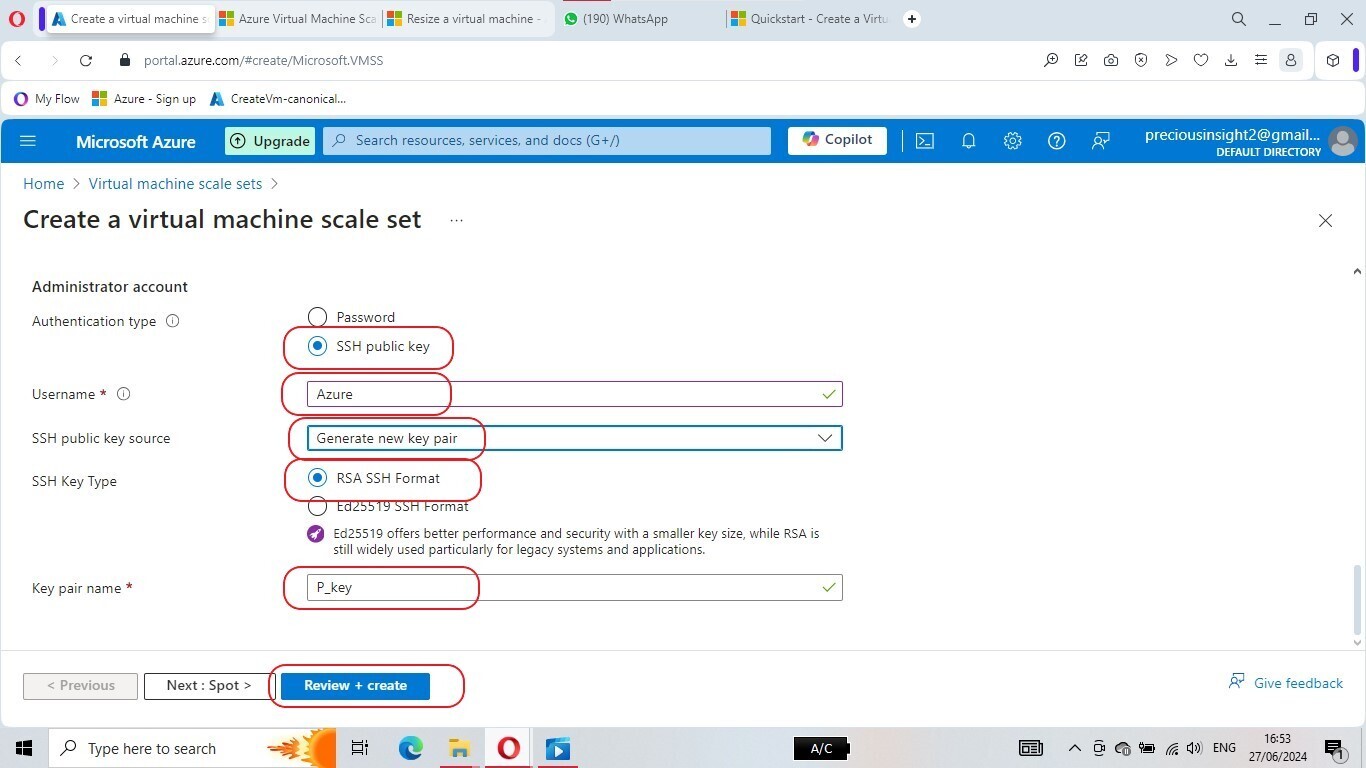Launch Microsoft Edge from the taskbar
Viewport: 1366px width, 768px height.
[410, 748]
